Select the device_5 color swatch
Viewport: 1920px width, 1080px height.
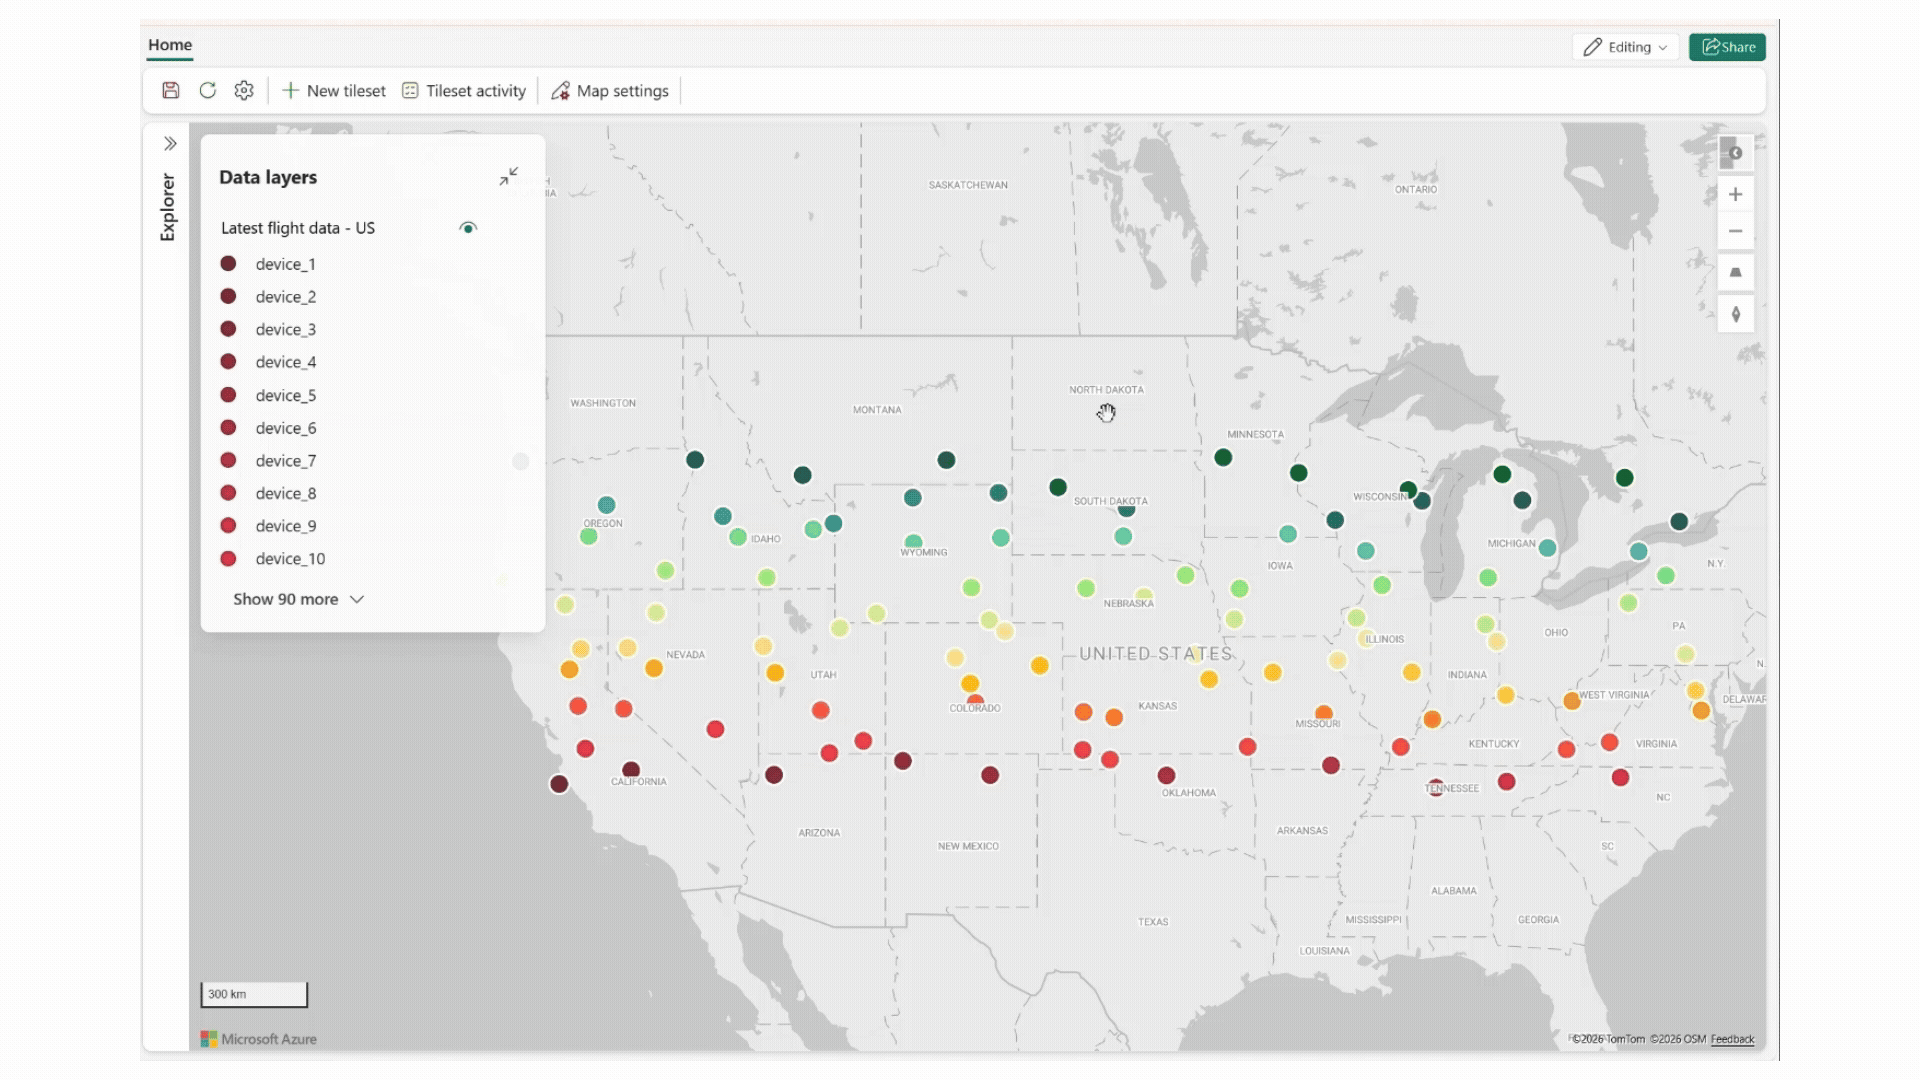click(229, 395)
